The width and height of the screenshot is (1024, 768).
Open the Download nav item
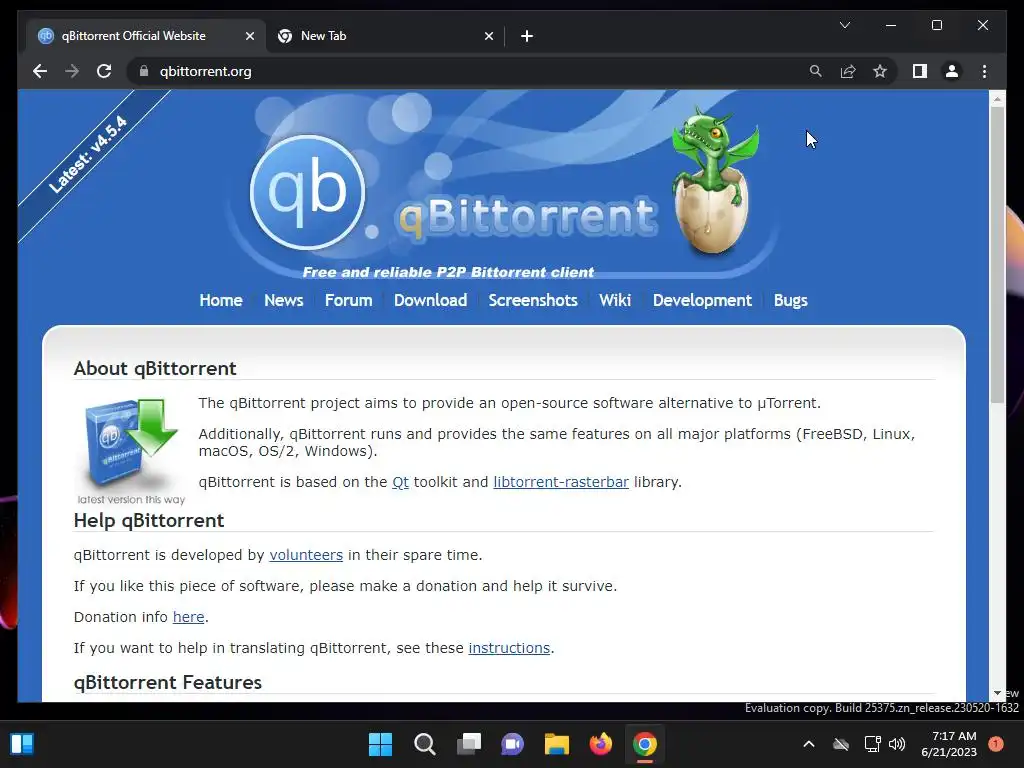430,300
